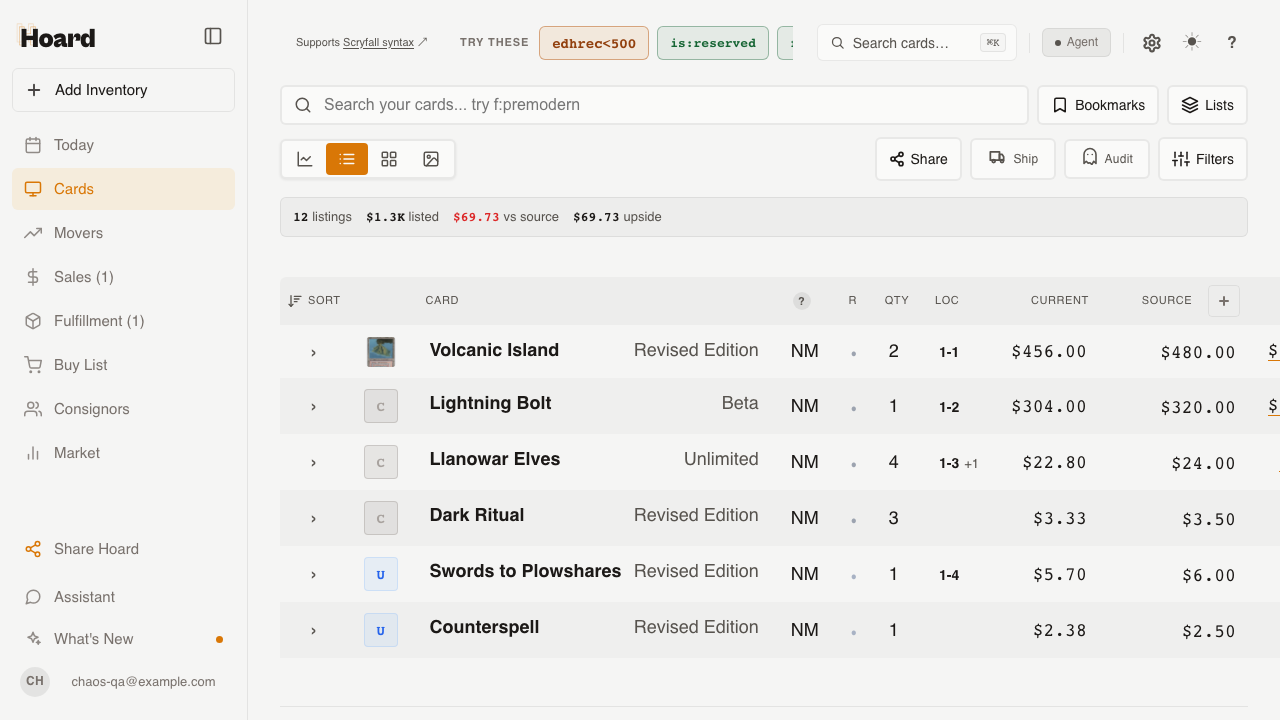The image size is (1280, 720).
Task: Expand the Volcanic Island row
Action: point(313,352)
